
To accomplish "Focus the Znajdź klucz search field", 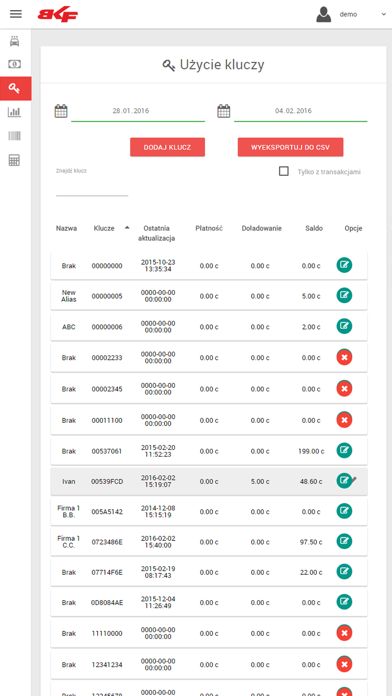I will [x=92, y=187].
